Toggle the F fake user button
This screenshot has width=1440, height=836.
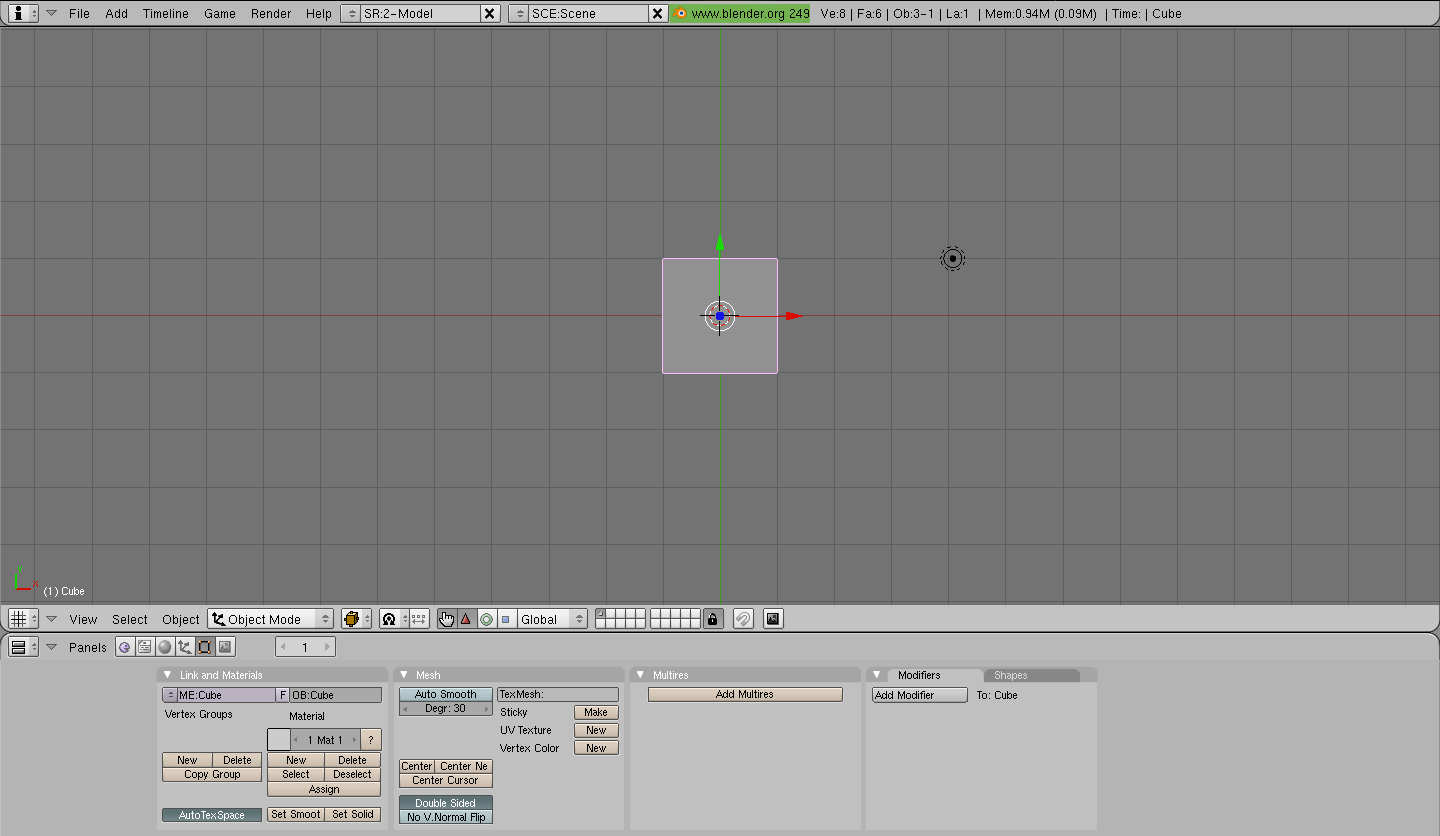282,695
